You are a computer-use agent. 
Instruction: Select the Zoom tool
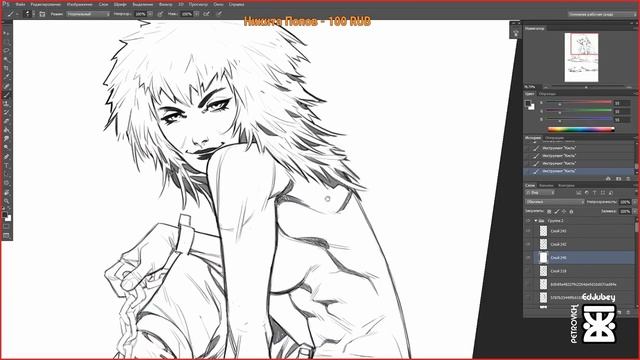[x=6, y=201]
